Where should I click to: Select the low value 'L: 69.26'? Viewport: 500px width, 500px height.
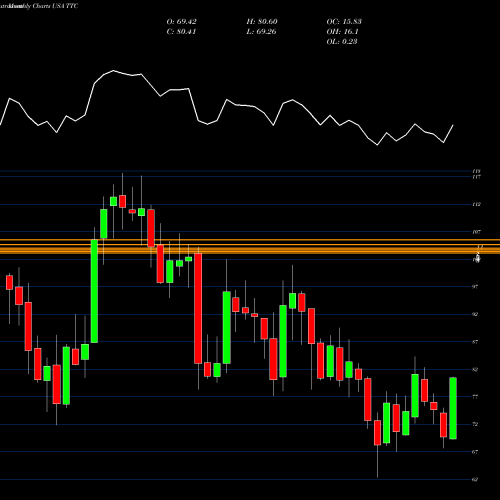click(261, 32)
